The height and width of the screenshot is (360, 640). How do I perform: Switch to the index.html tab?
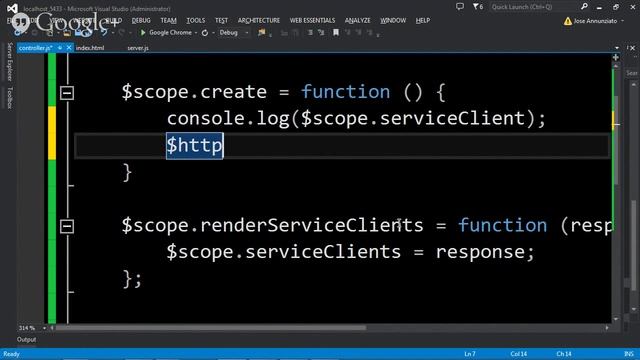pyautogui.click(x=90, y=48)
